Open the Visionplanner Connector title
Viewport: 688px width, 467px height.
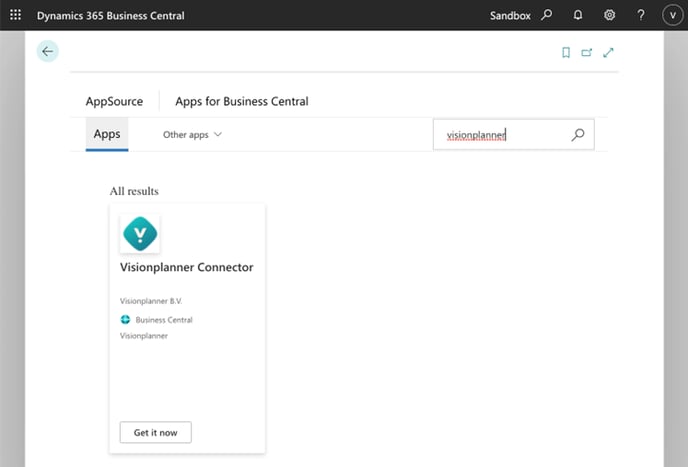[186, 267]
